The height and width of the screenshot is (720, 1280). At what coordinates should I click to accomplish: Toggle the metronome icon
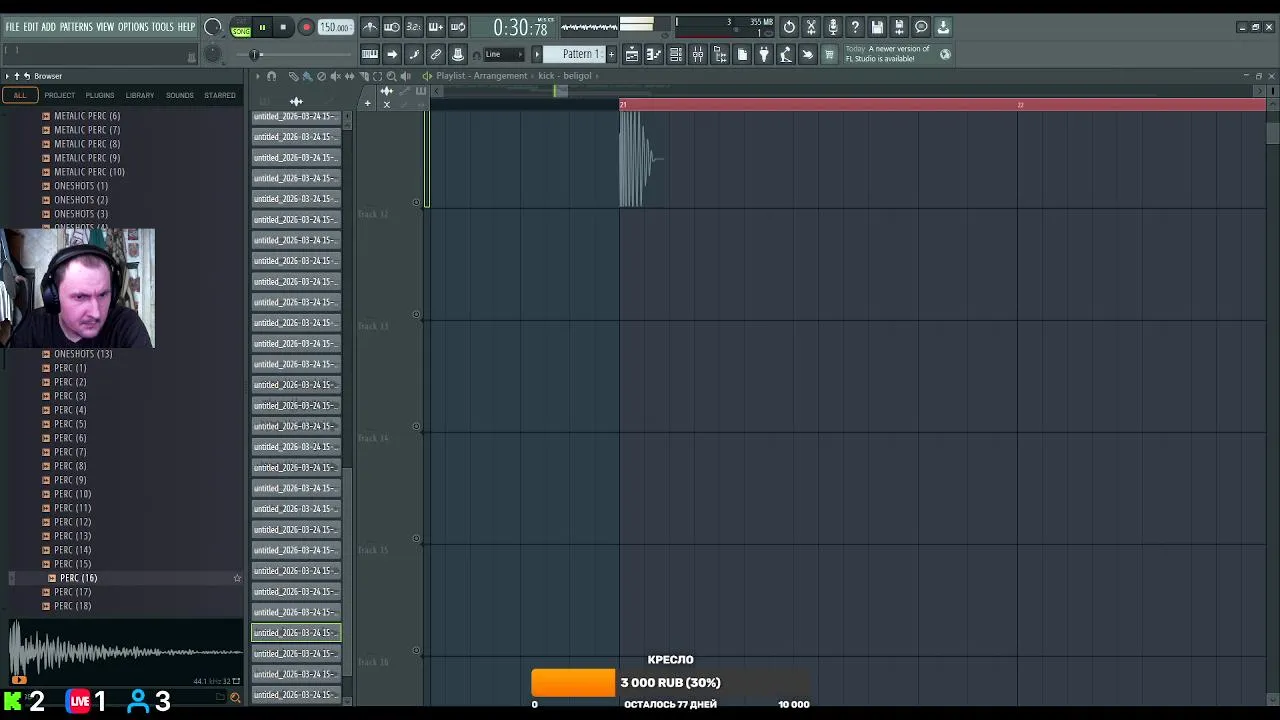point(370,27)
